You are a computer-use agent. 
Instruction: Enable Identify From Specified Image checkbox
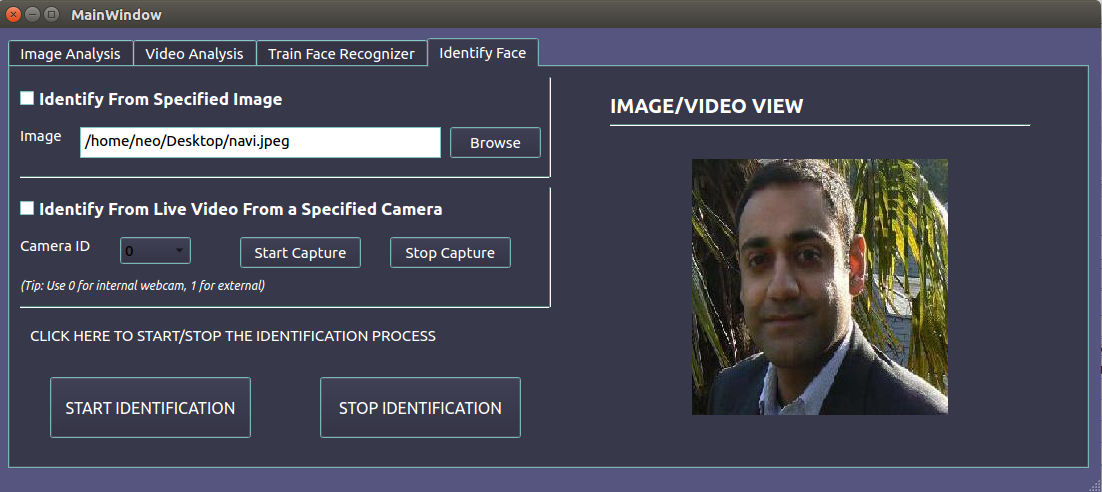click(27, 99)
